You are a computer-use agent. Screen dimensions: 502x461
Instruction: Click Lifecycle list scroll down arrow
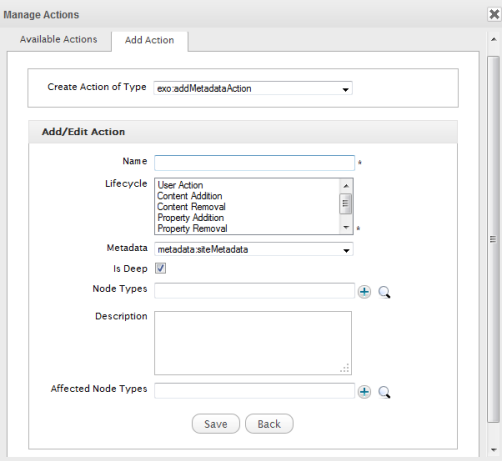(346, 227)
